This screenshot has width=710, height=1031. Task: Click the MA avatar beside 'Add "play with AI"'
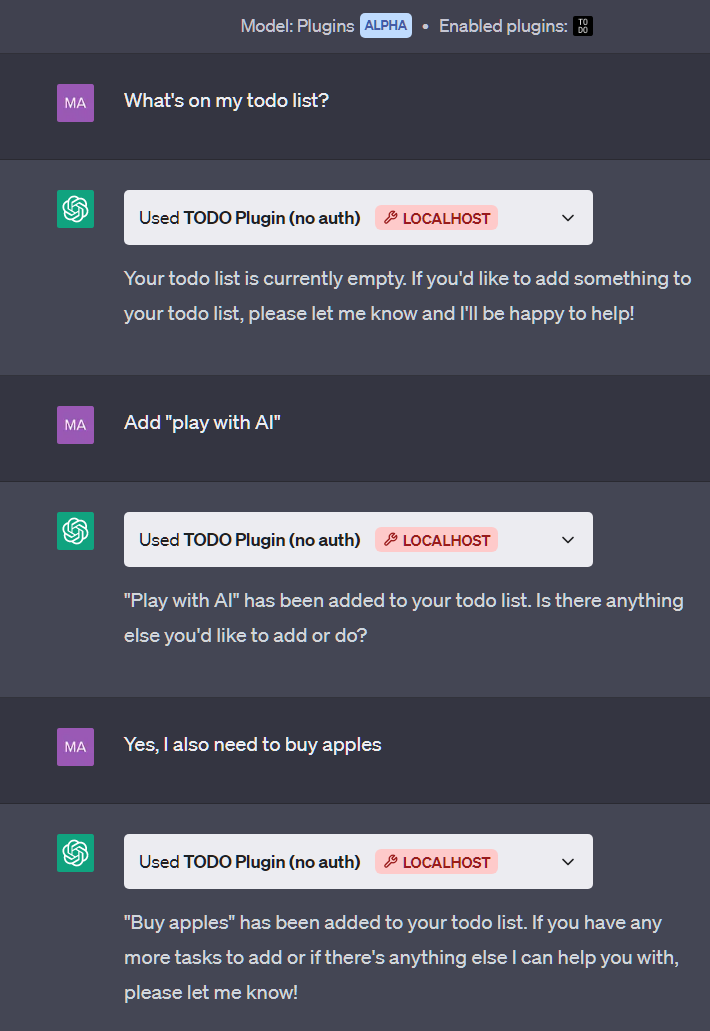coord(75,425)
